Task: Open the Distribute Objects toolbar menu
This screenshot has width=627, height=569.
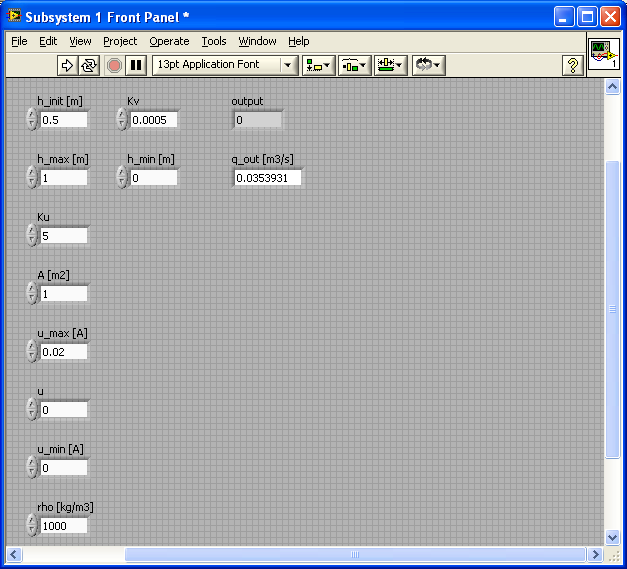Action: click(x=354, y=65)
